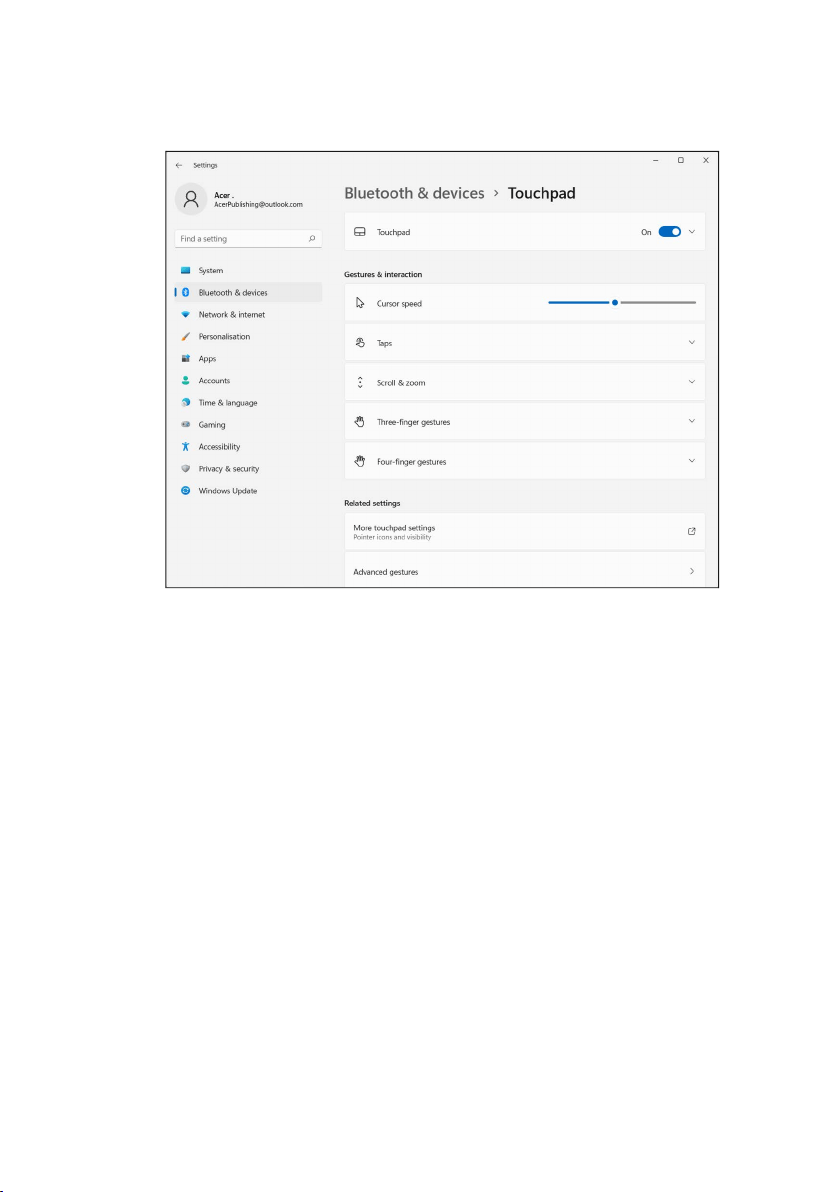Expand Three-finger gestures chevron
840x1192 pixels.
pos(692,420)
